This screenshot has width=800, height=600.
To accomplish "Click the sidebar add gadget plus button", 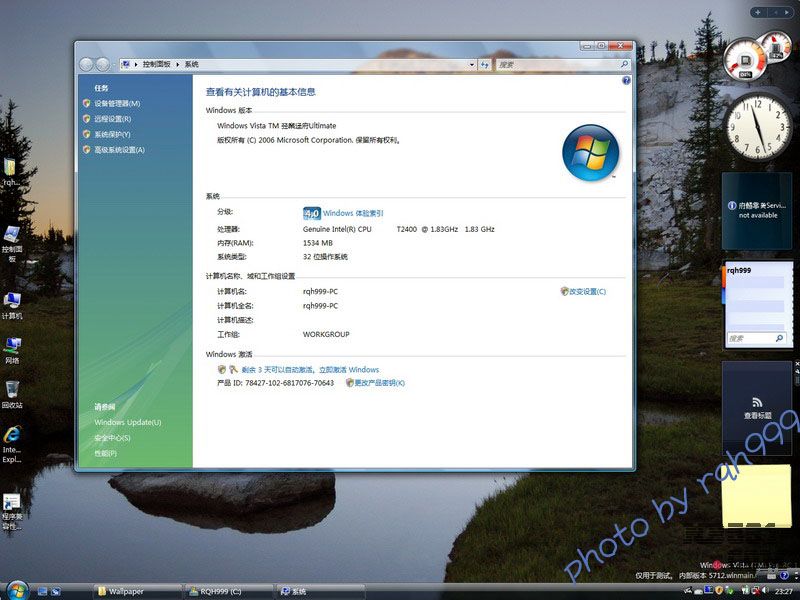I will tap(758, 12).
